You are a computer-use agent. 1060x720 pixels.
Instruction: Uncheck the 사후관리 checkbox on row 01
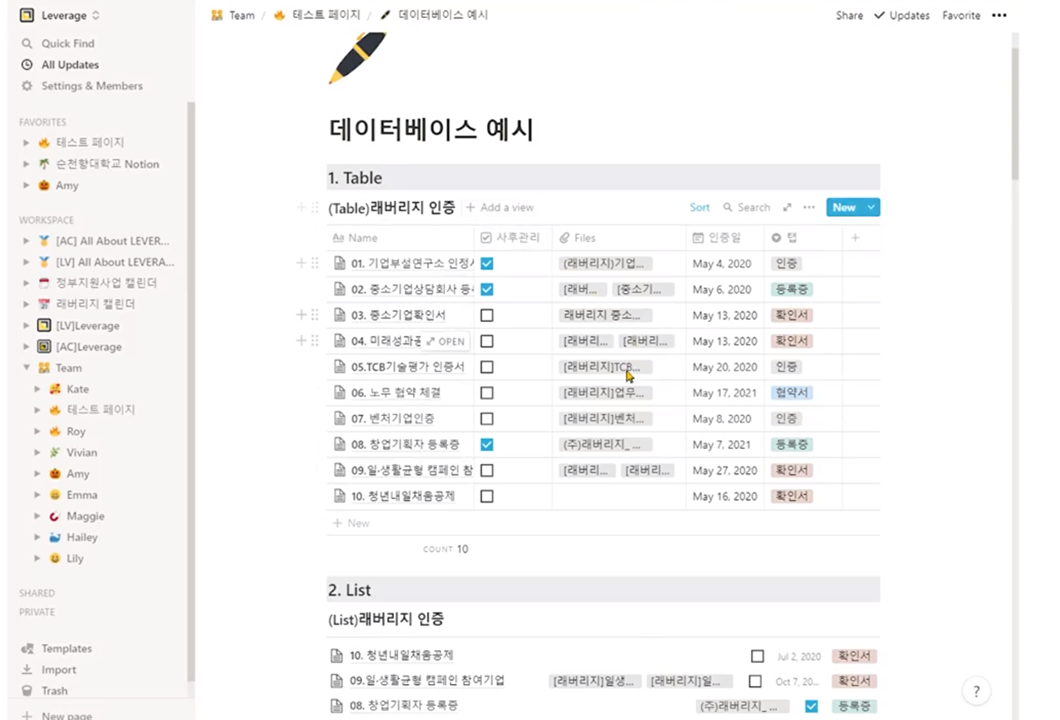click(487, 263)
